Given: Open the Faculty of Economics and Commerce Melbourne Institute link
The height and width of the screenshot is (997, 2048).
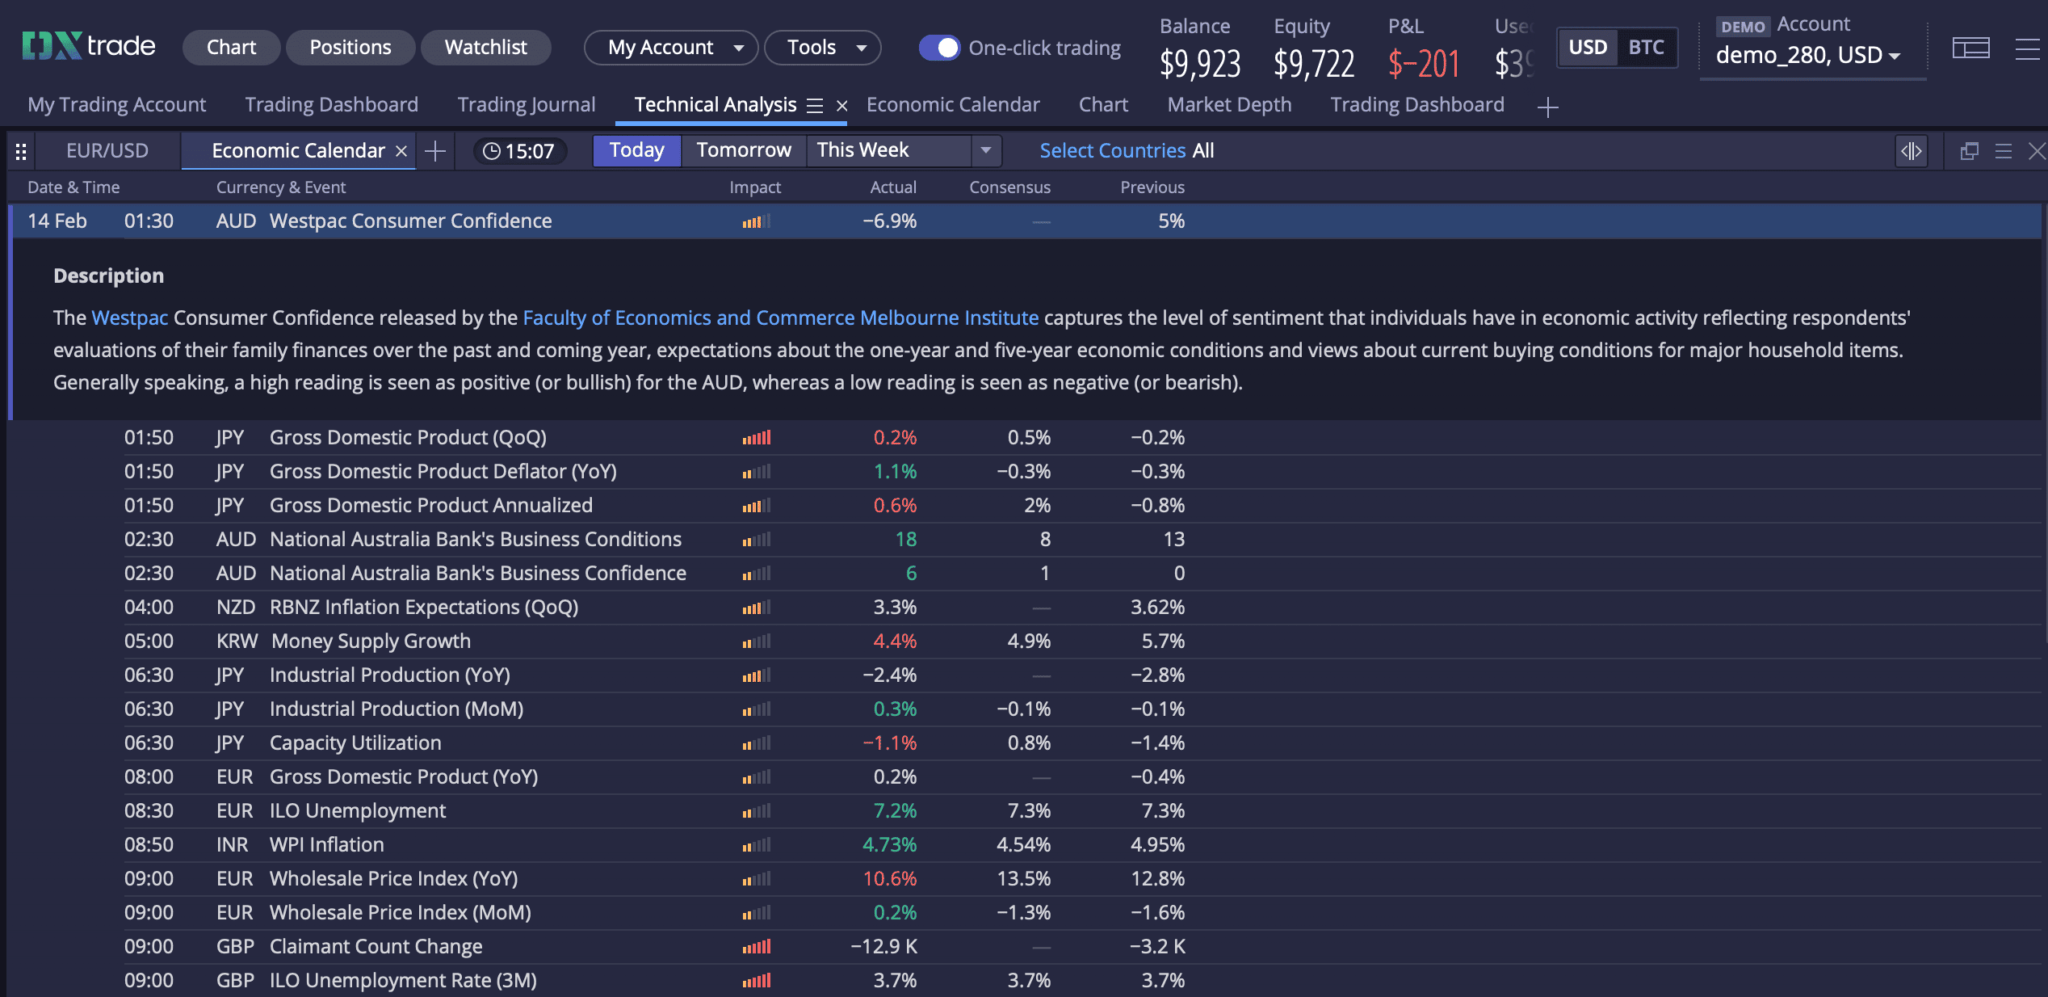Looking at the screenshot, I should click(x=780, y=317).
